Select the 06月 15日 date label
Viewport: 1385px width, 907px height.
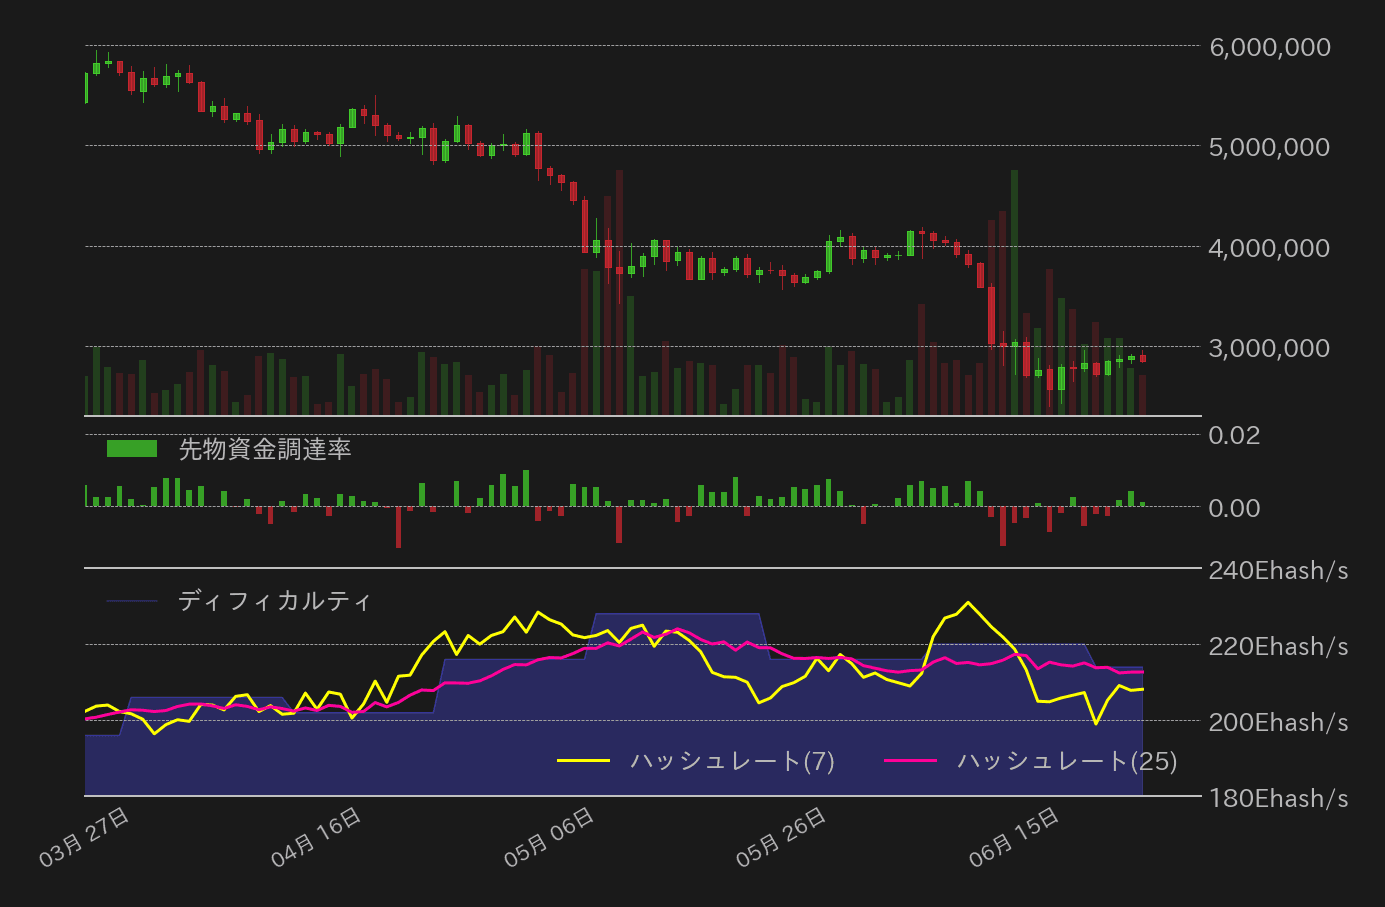coord(1015,837)
